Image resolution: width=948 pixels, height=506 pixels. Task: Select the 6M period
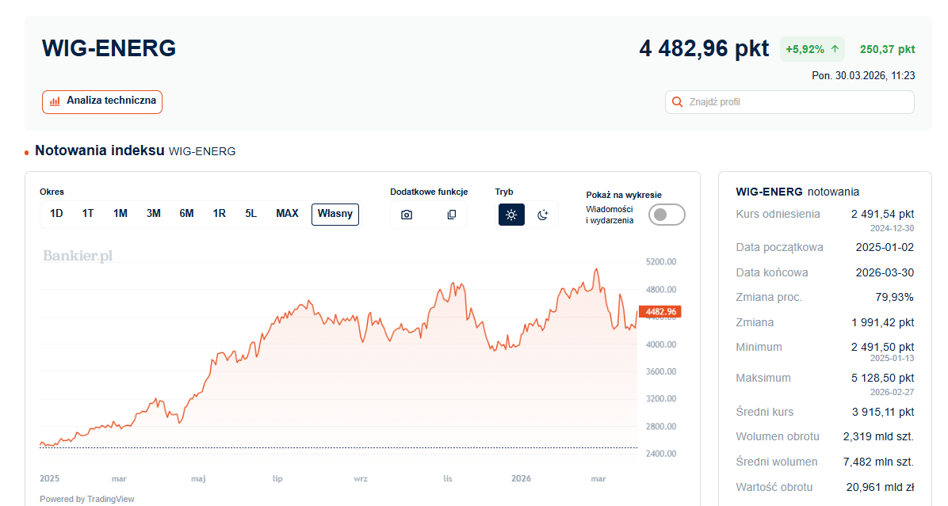point(186,213)
